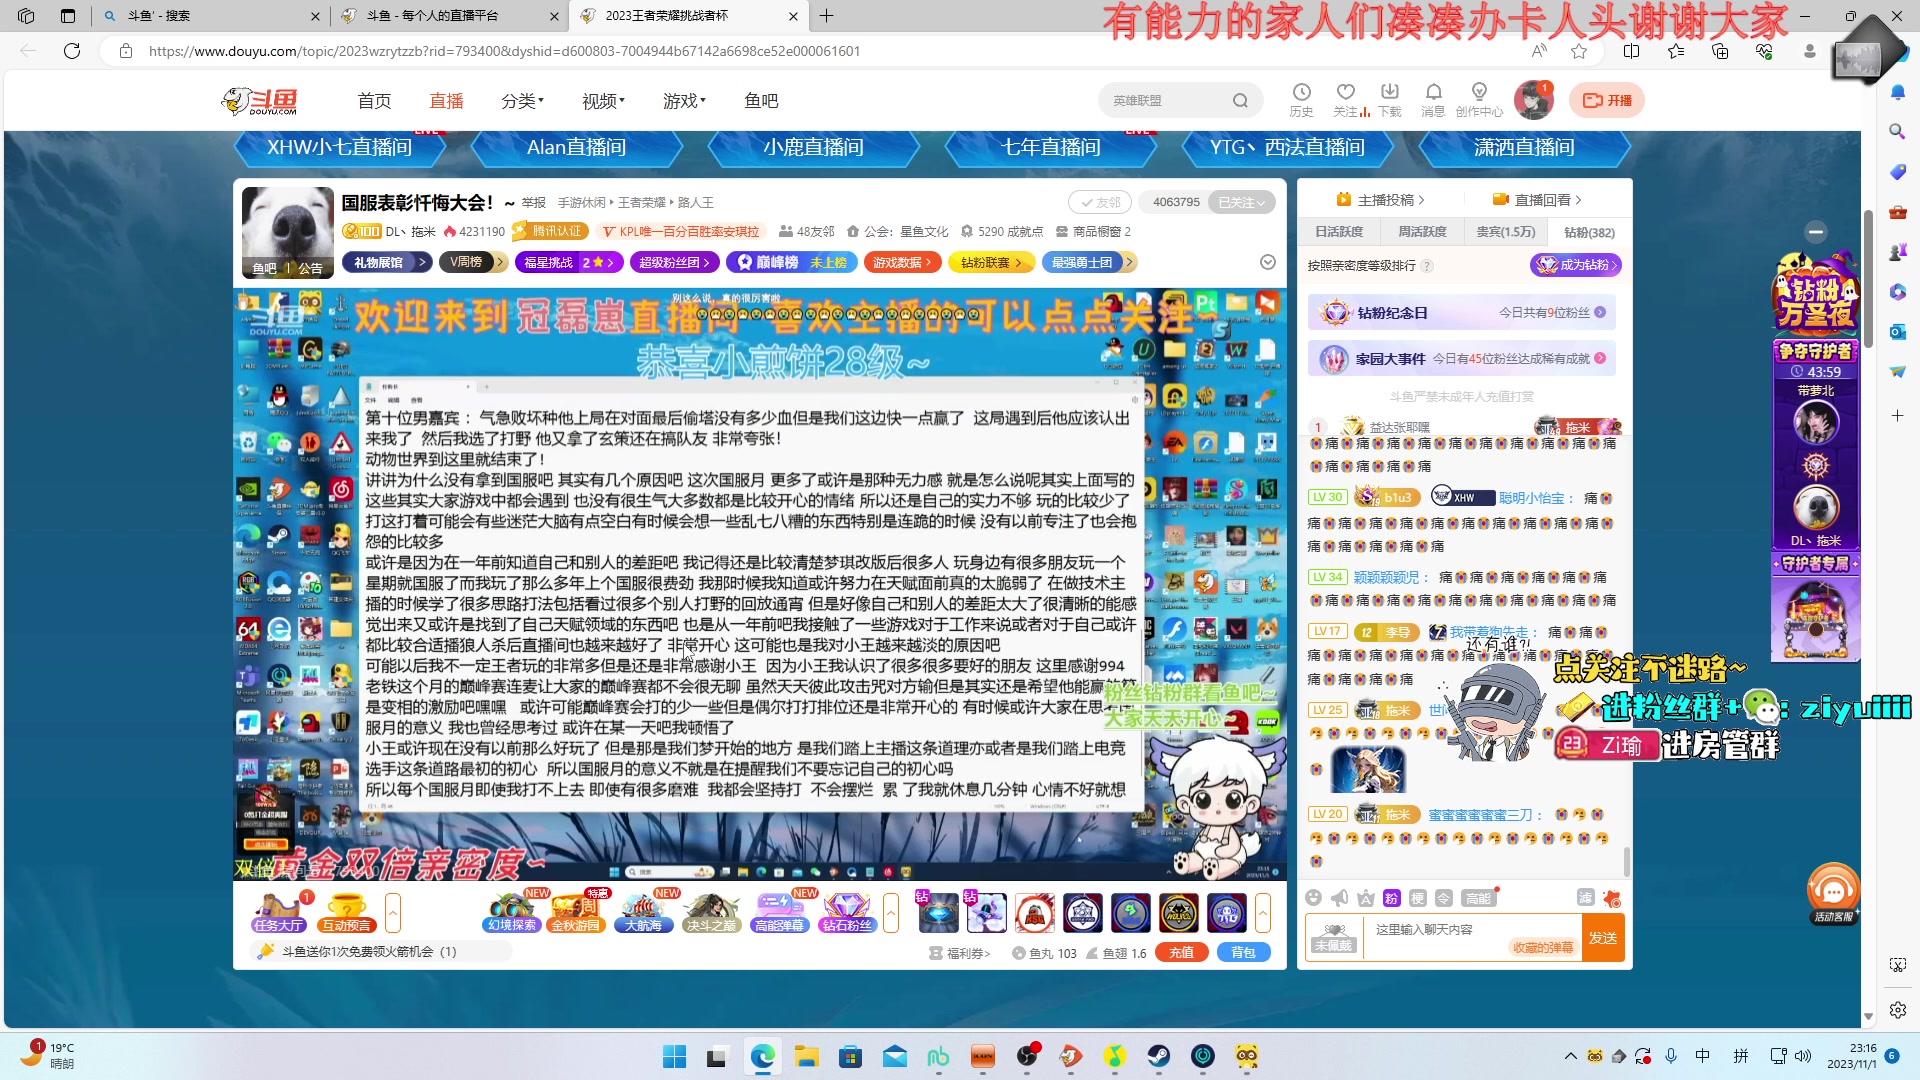
Task: Open 活动客服 support chat bubble
Action: coord(1833,893)
